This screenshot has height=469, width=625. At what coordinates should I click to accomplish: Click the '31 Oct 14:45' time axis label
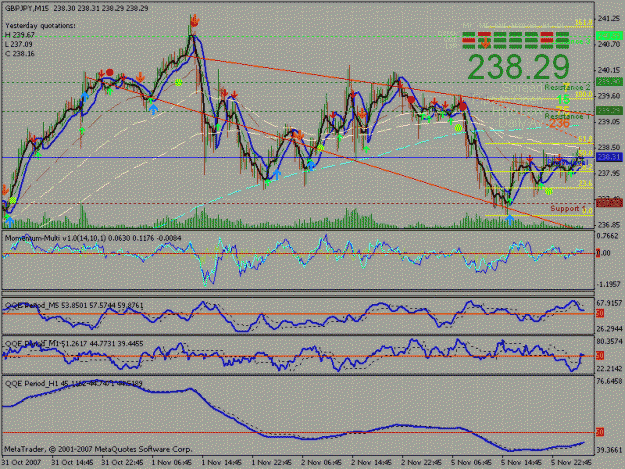pyautogui.click(x=73, y=462)
